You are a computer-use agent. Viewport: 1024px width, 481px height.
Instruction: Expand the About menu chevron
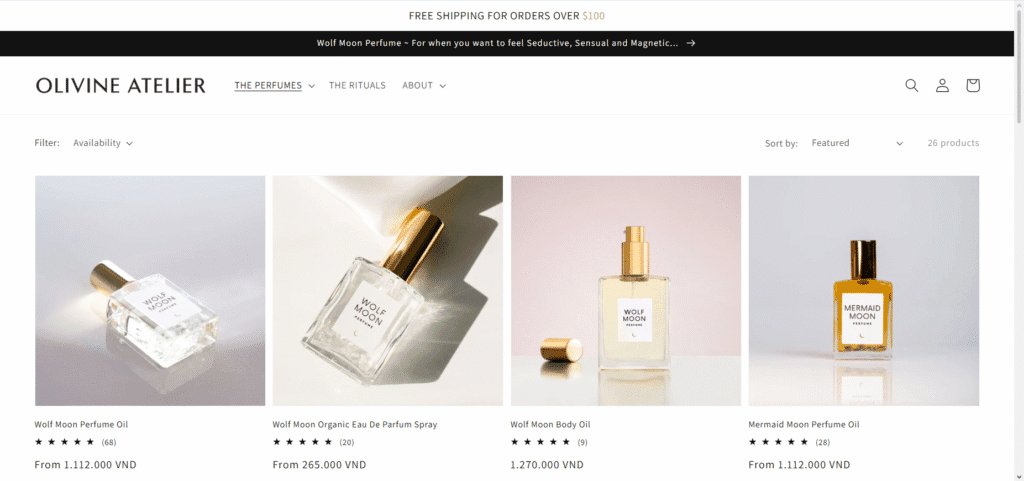tap(443, 85)
